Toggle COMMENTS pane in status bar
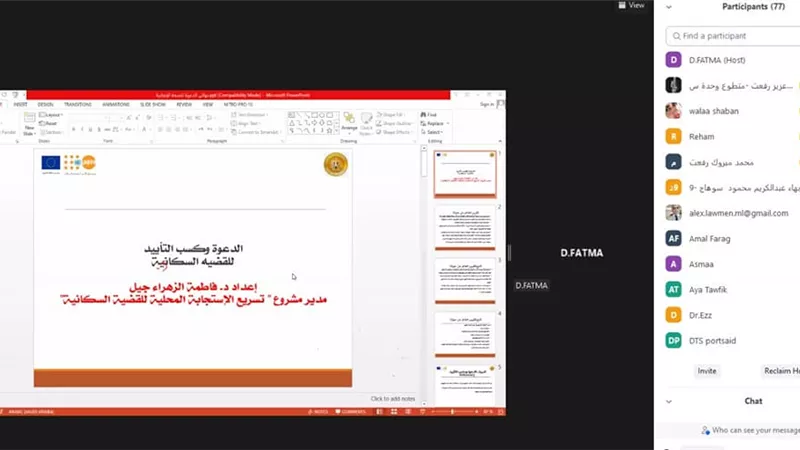Screen dimensions: 800x450 [351, 412]
